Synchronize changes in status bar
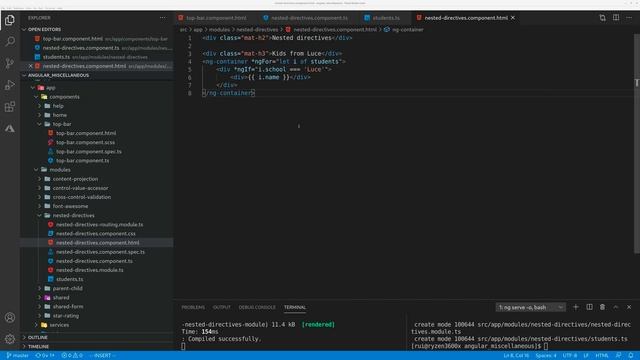This screenshot has width=640, height=360. [45, 356]
